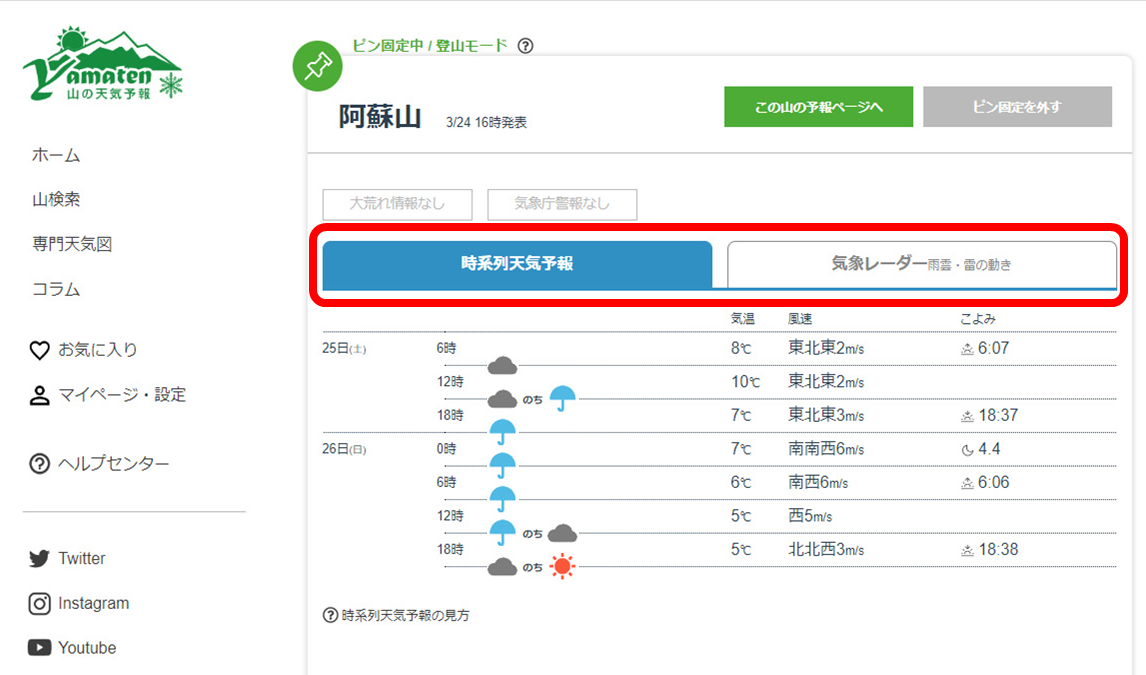
Task: Click the Youtube play icon
Action: pyautogui.click(x=39, y=648)
